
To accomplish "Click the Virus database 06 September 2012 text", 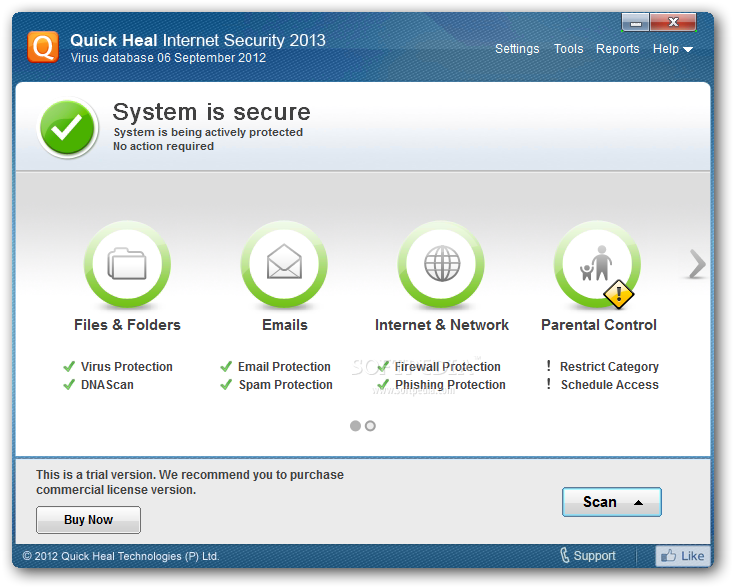I will (168, 58).
